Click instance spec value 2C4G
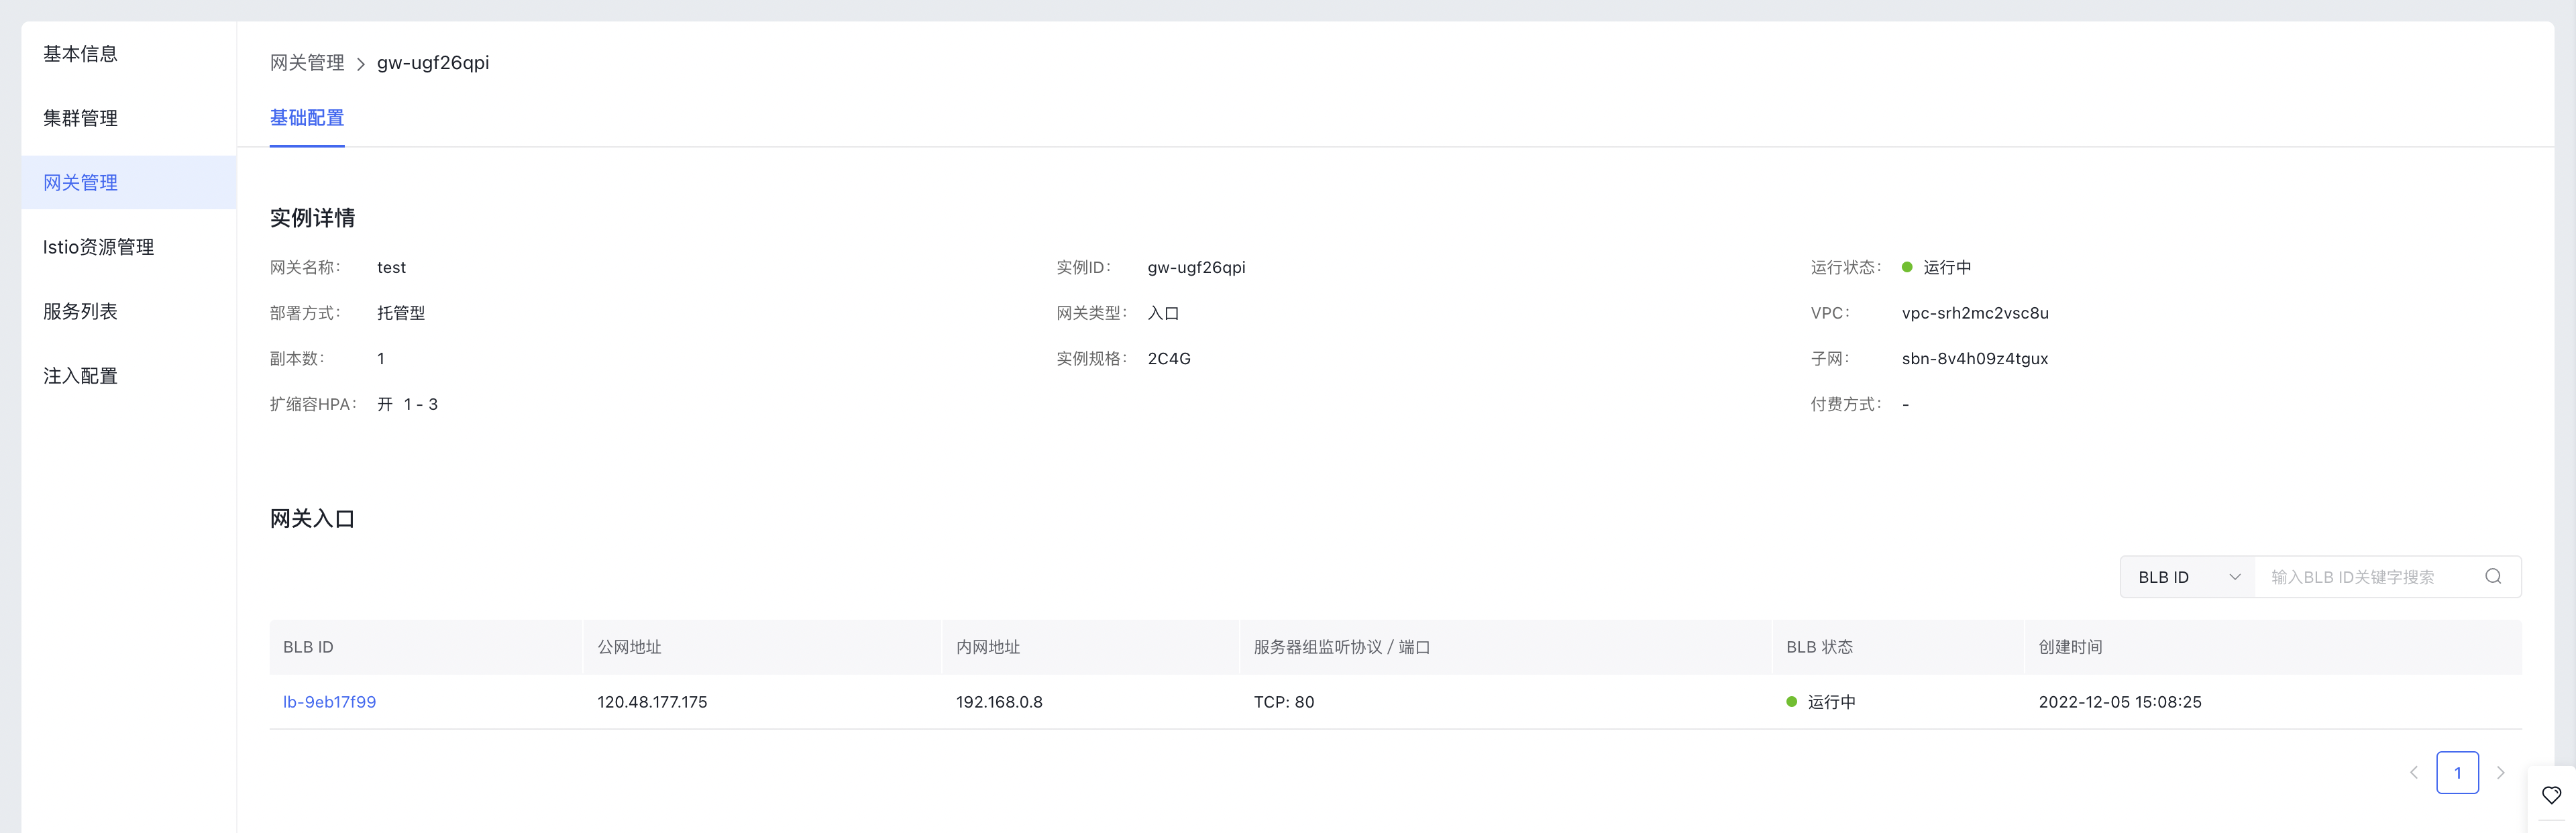Screen dimensions: 2576x833 click(1169, 359)
